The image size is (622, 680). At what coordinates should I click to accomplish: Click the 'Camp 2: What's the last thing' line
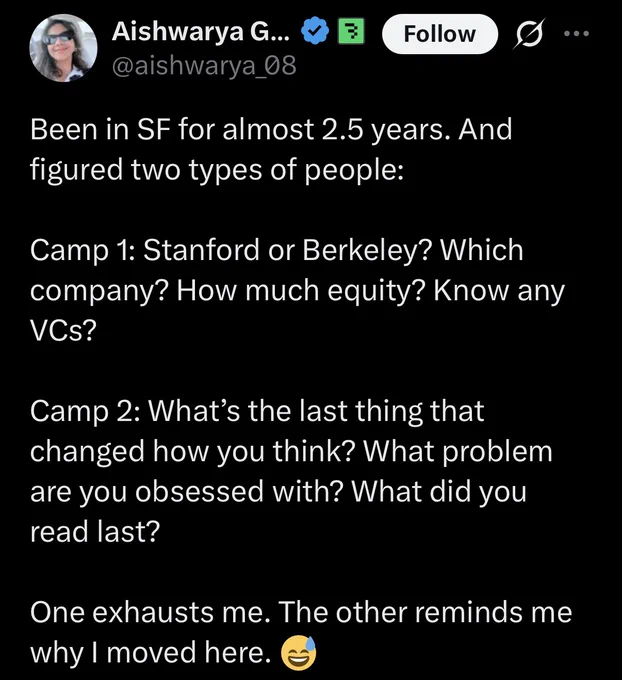pyautogui.click(x=257, y=411)
